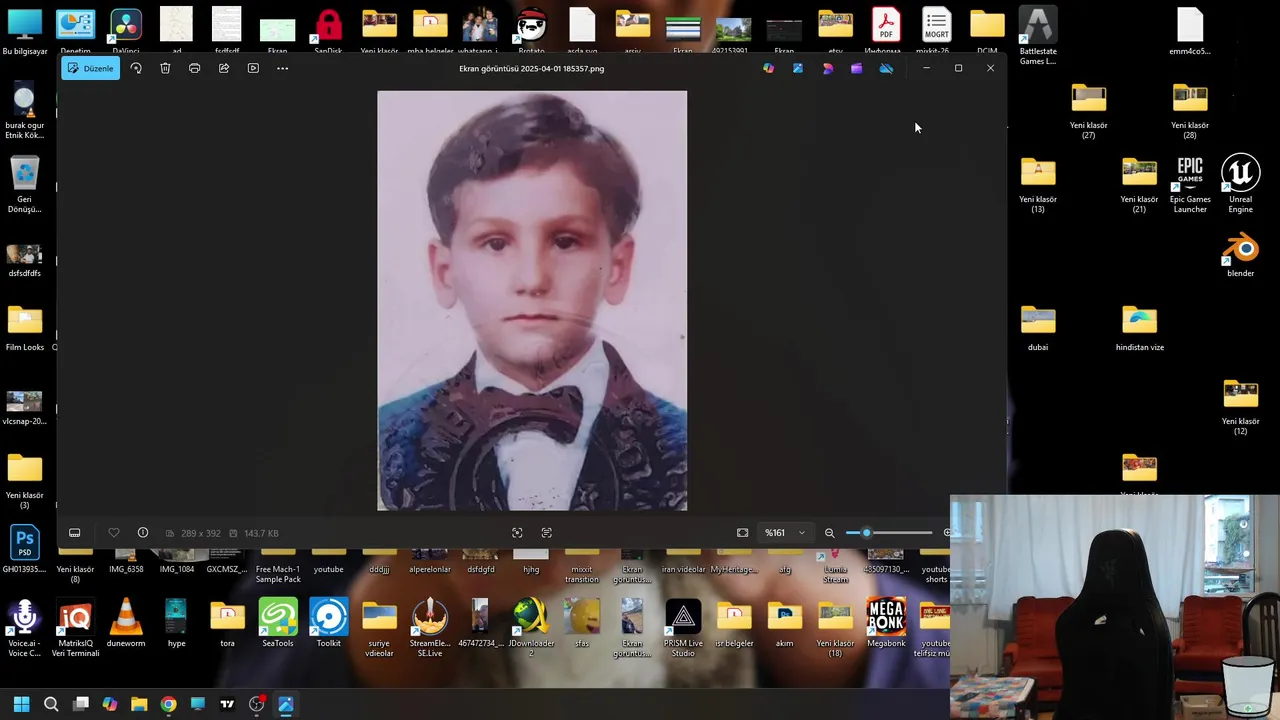Select the emm4co5 file on desktop

click(x=1190, y=31)
